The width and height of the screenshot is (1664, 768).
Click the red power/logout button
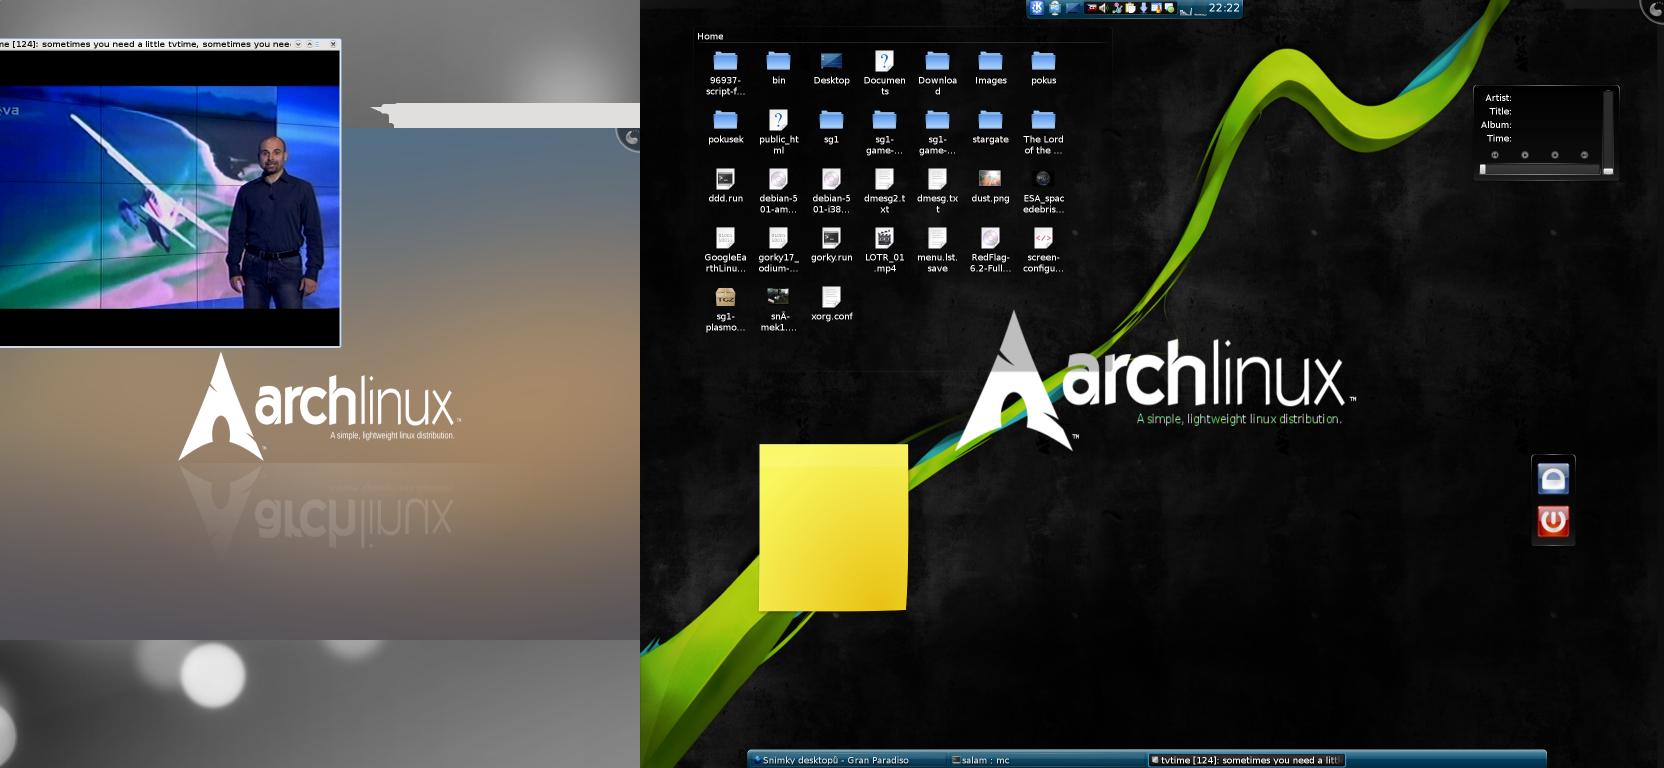coord(1553,521)
